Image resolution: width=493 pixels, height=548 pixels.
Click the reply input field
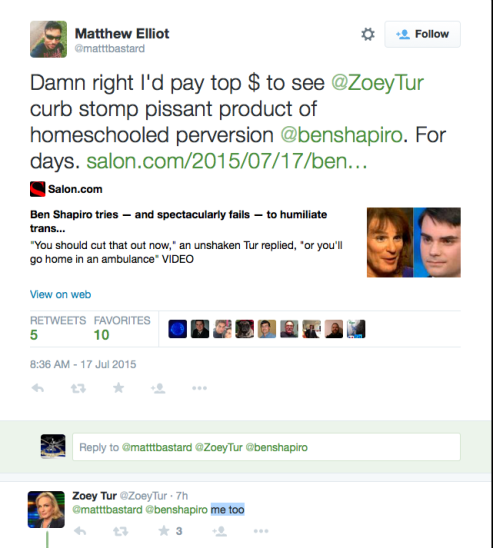click(x=266, y=447)
